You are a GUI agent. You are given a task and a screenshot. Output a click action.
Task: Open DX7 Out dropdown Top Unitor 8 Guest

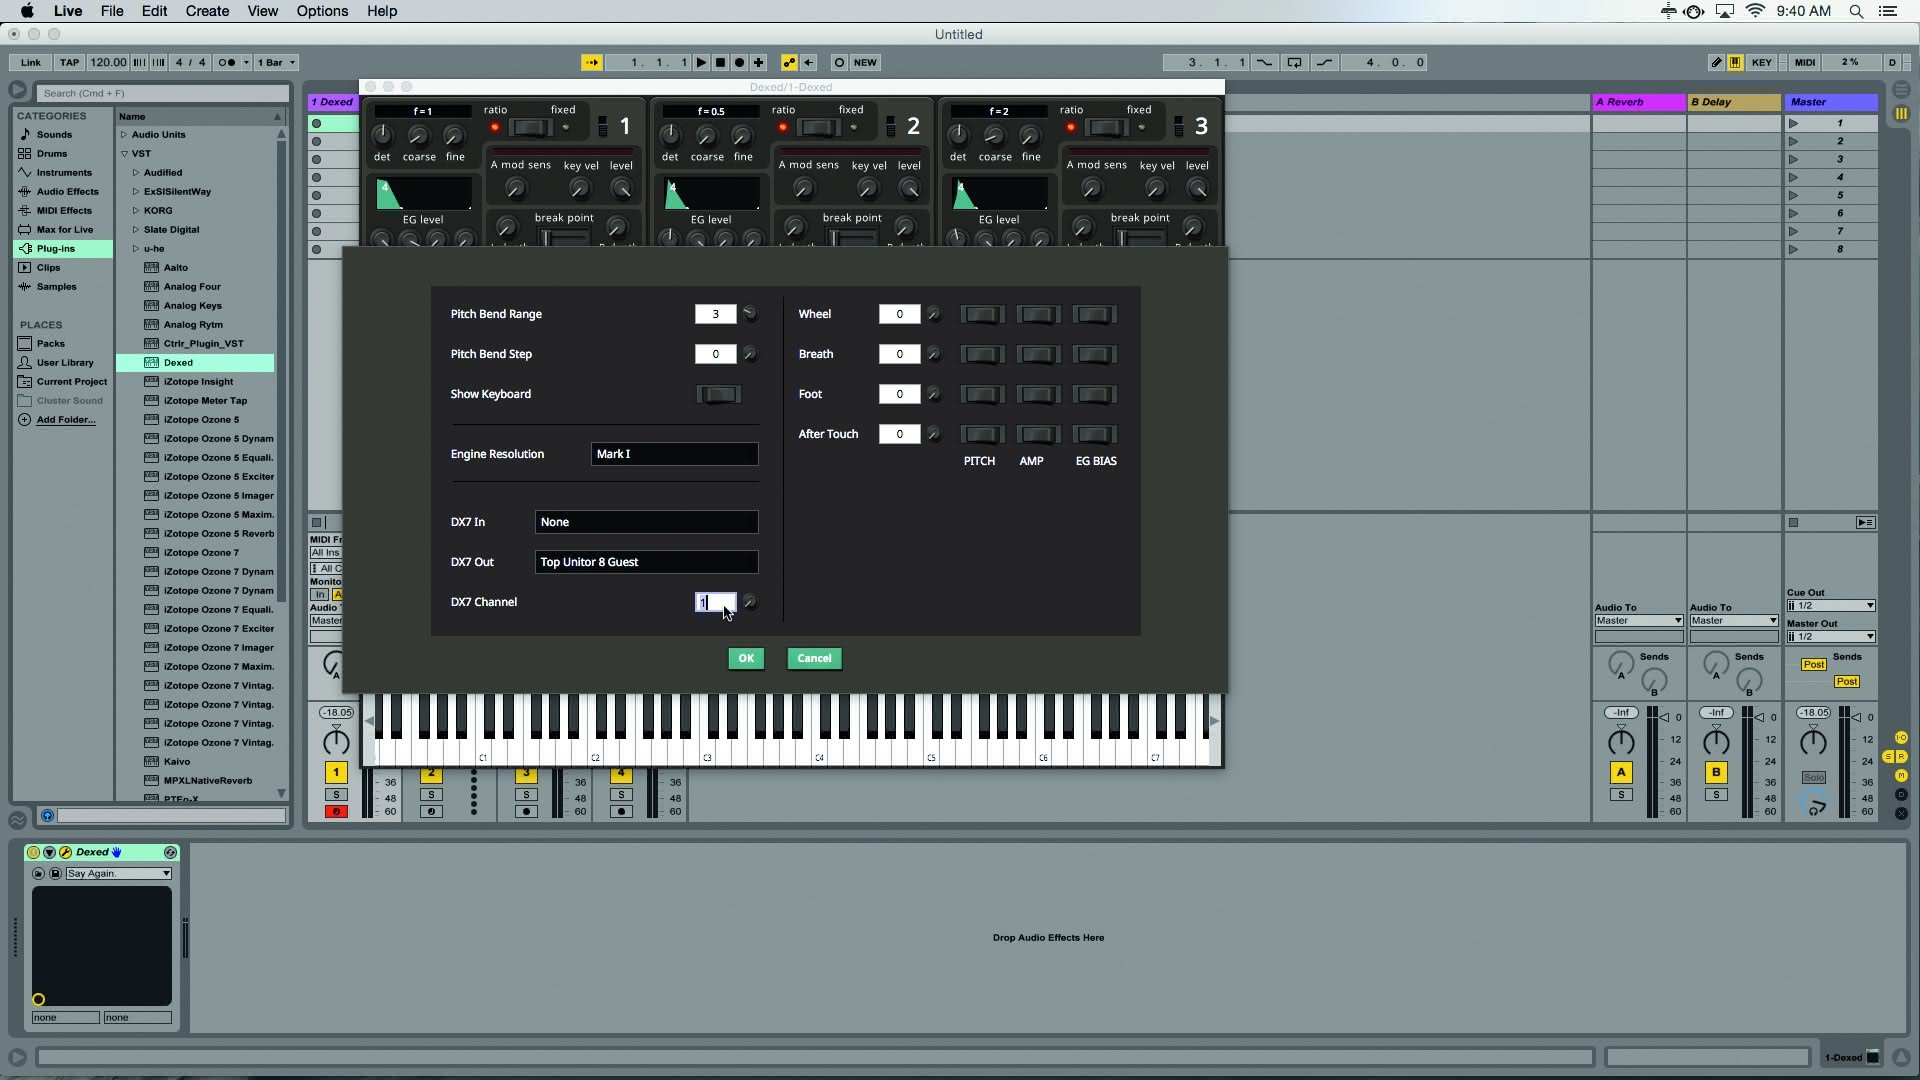click(646, 562)
